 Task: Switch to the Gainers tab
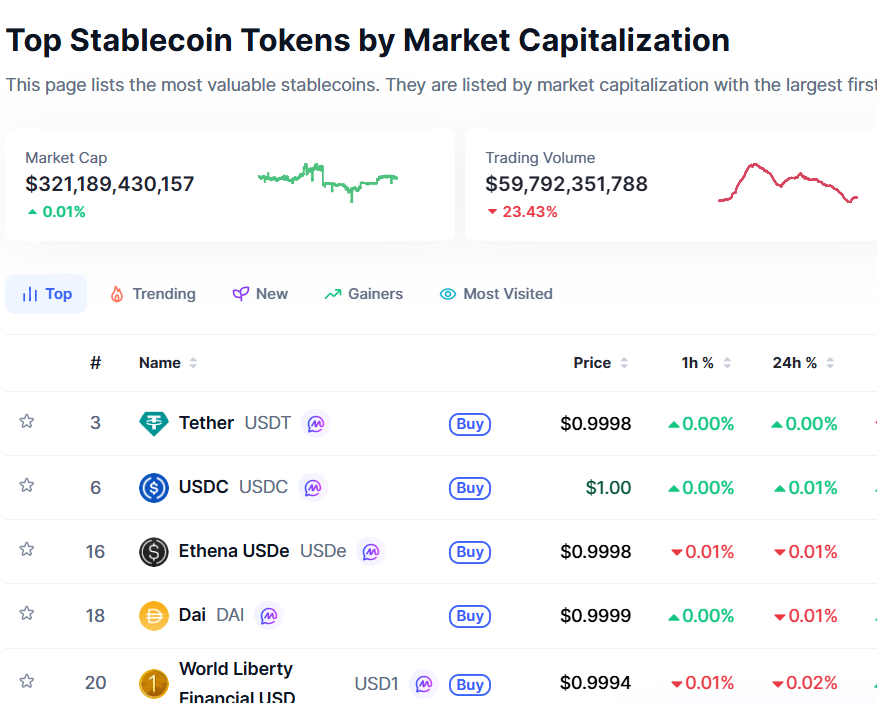point(364,294)
